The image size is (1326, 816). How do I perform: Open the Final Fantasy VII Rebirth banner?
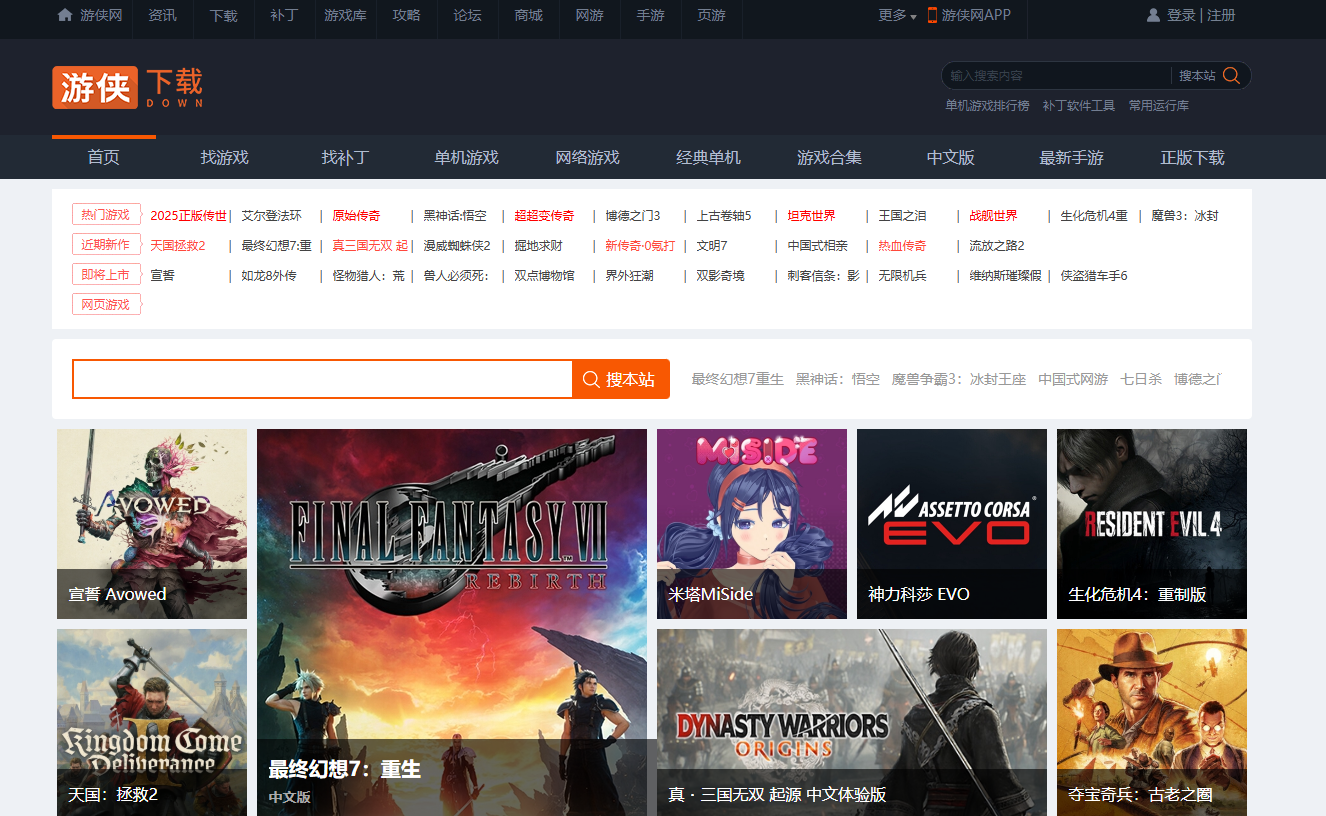coord(452,622)
